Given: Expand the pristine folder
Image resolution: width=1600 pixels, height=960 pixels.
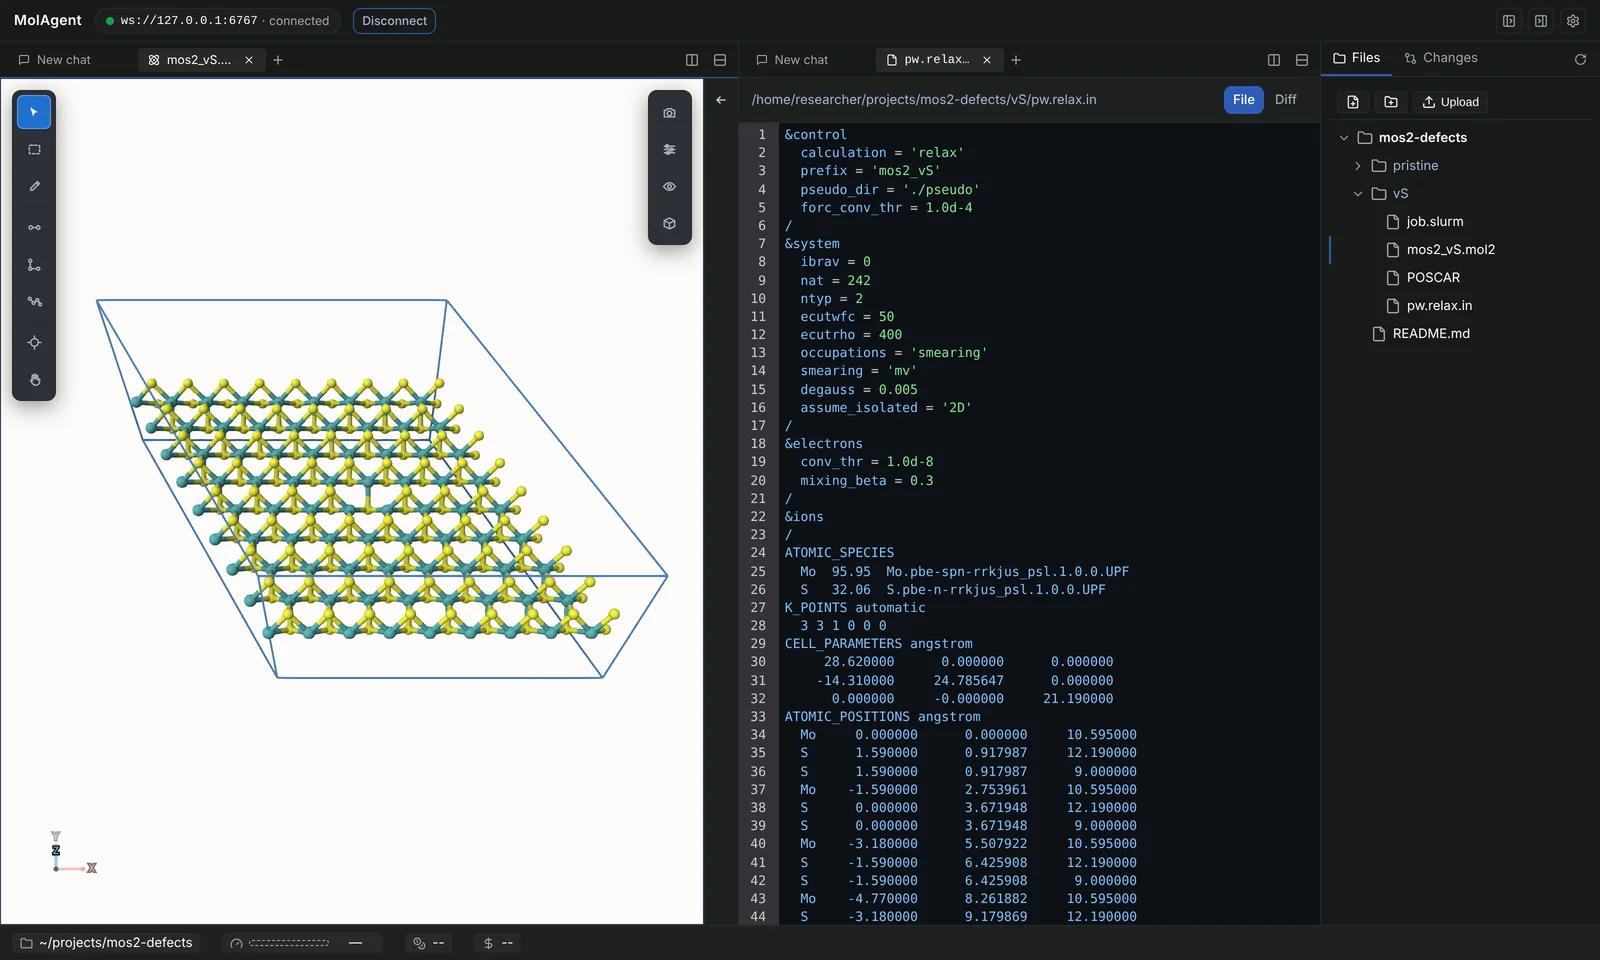Looking at the screenshot, I should 1358,166.
